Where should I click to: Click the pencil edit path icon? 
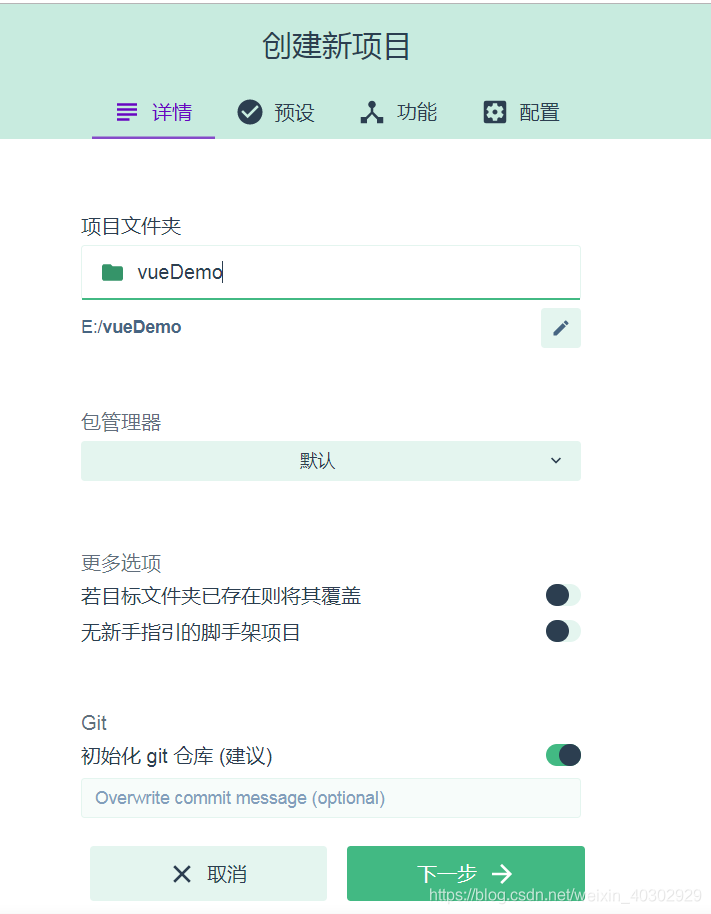point(561,328)
